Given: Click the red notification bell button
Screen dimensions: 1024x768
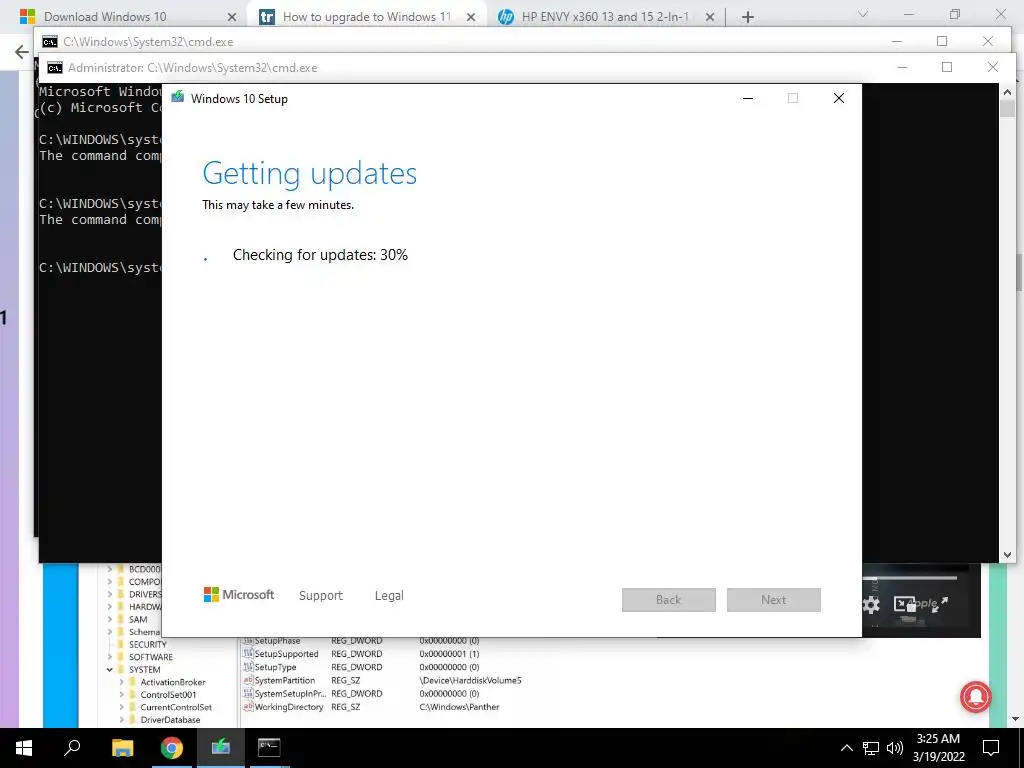Looking at the screenshot, I should click(x=976, y=697).
